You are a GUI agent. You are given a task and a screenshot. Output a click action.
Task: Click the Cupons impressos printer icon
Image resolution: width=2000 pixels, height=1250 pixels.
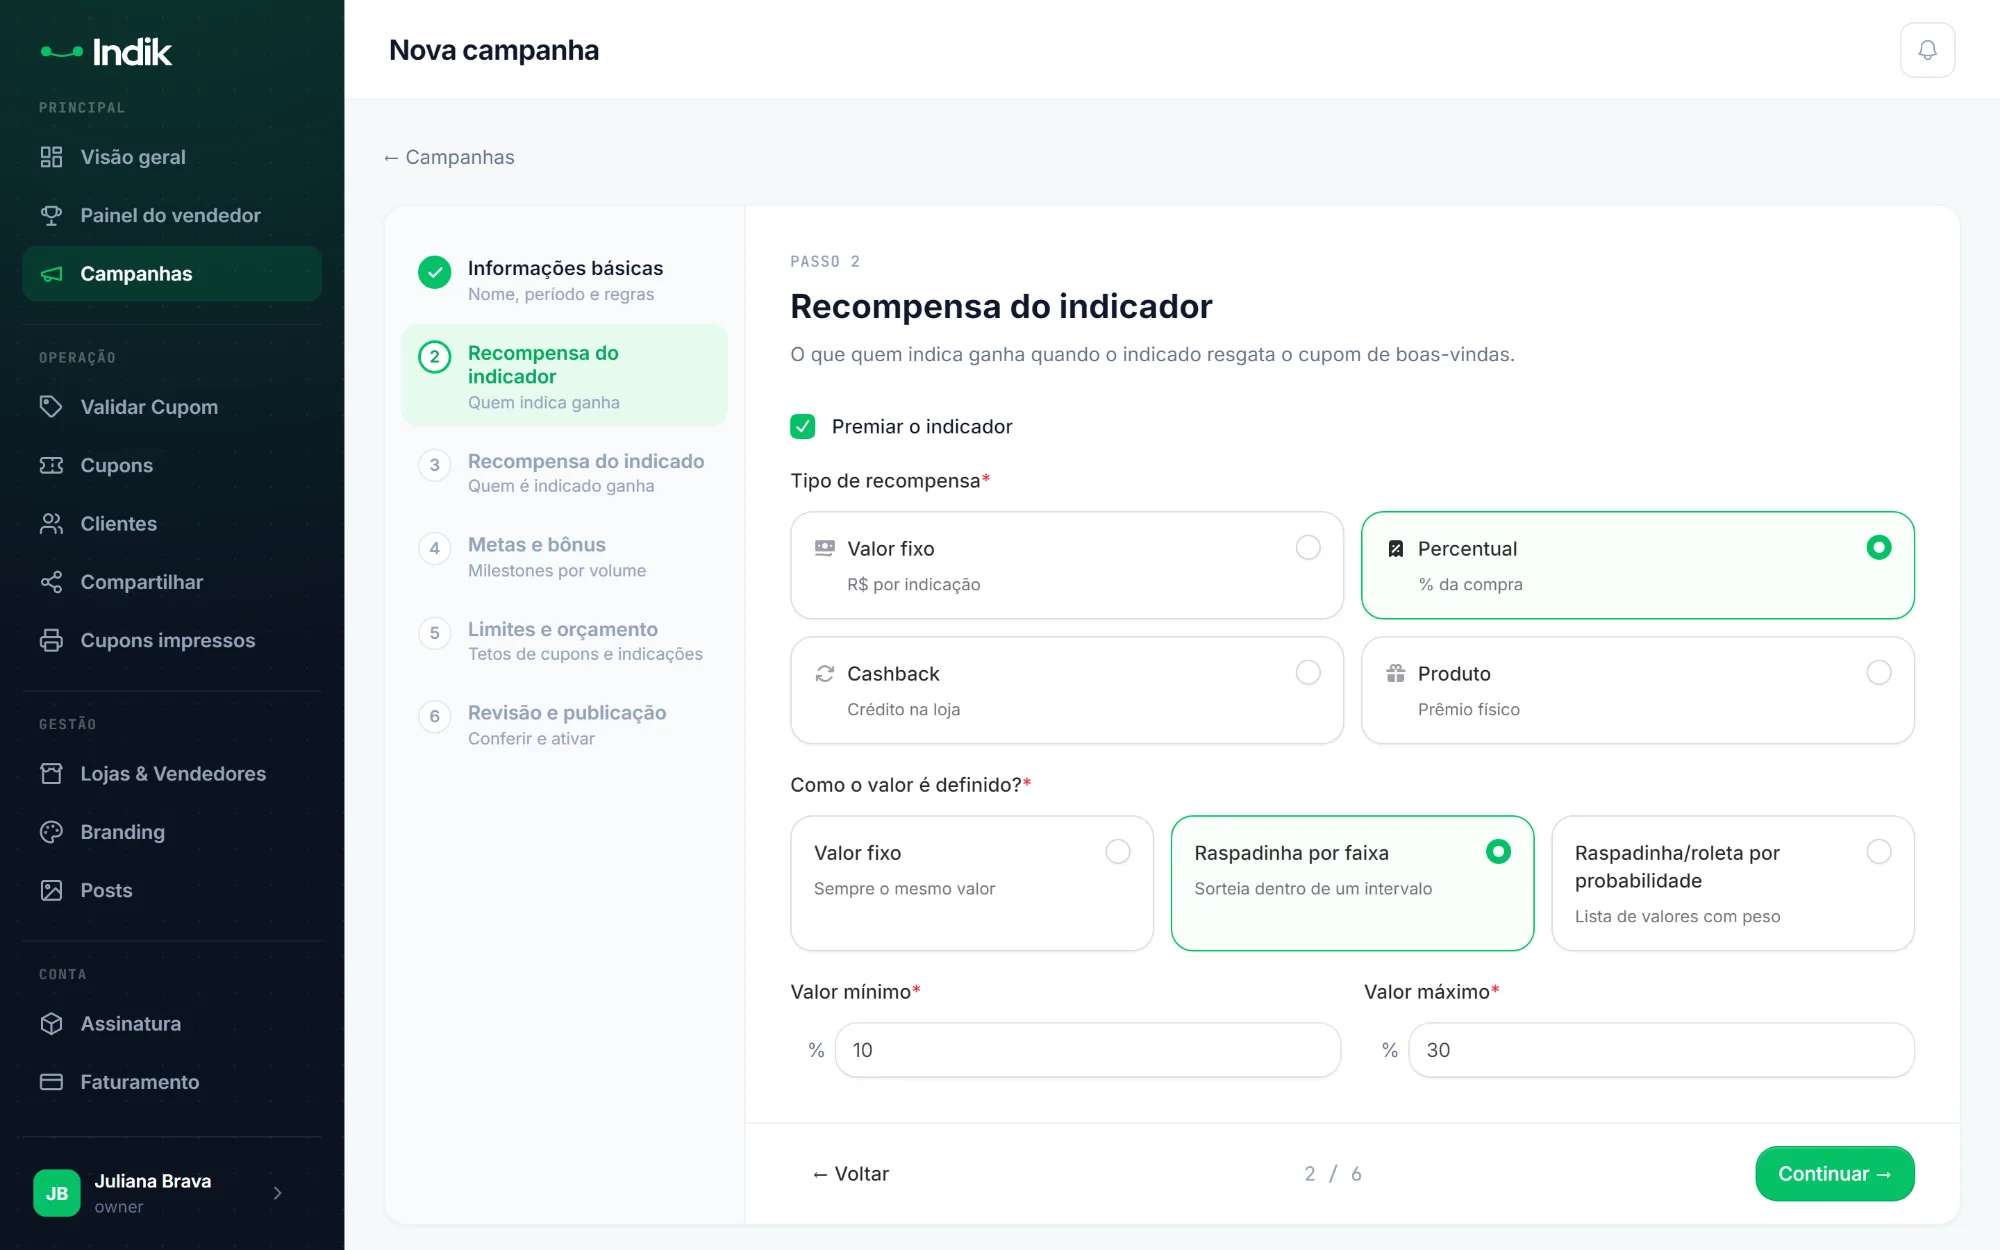coord(51,640)
